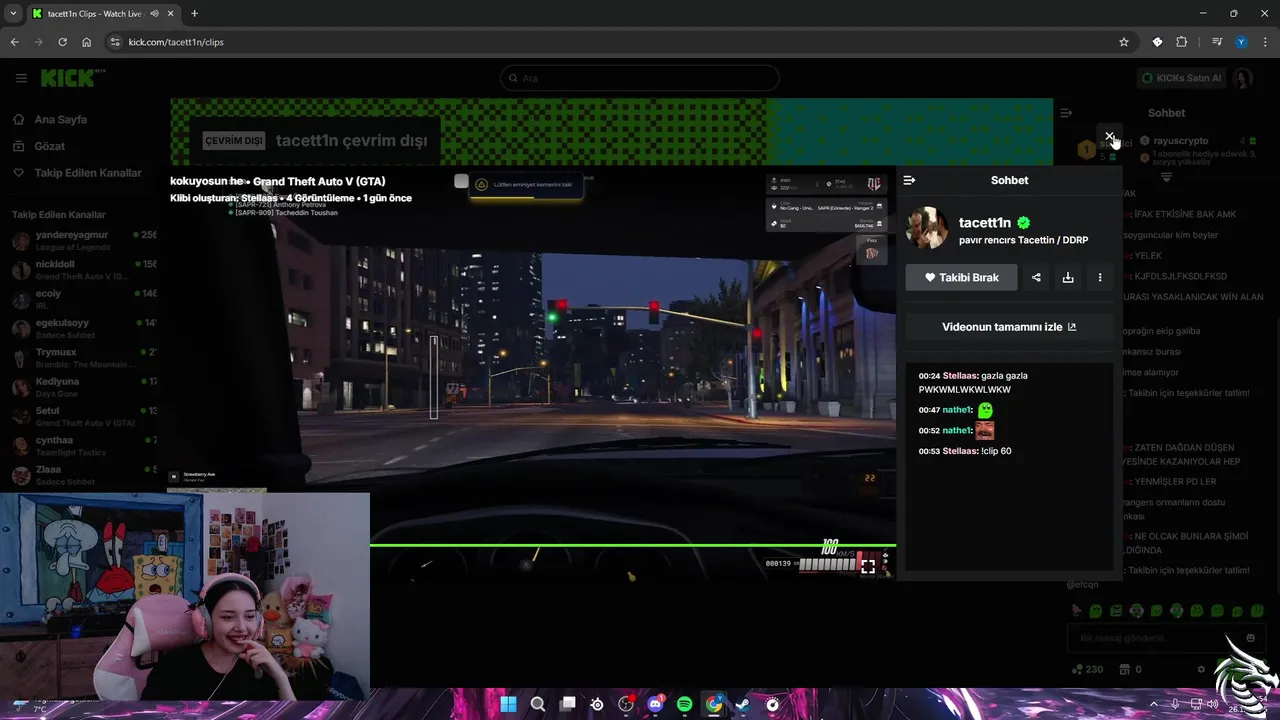Reload the page
Image resolution: width=1280 pixels, height=720 pixels.
(62, 42)
